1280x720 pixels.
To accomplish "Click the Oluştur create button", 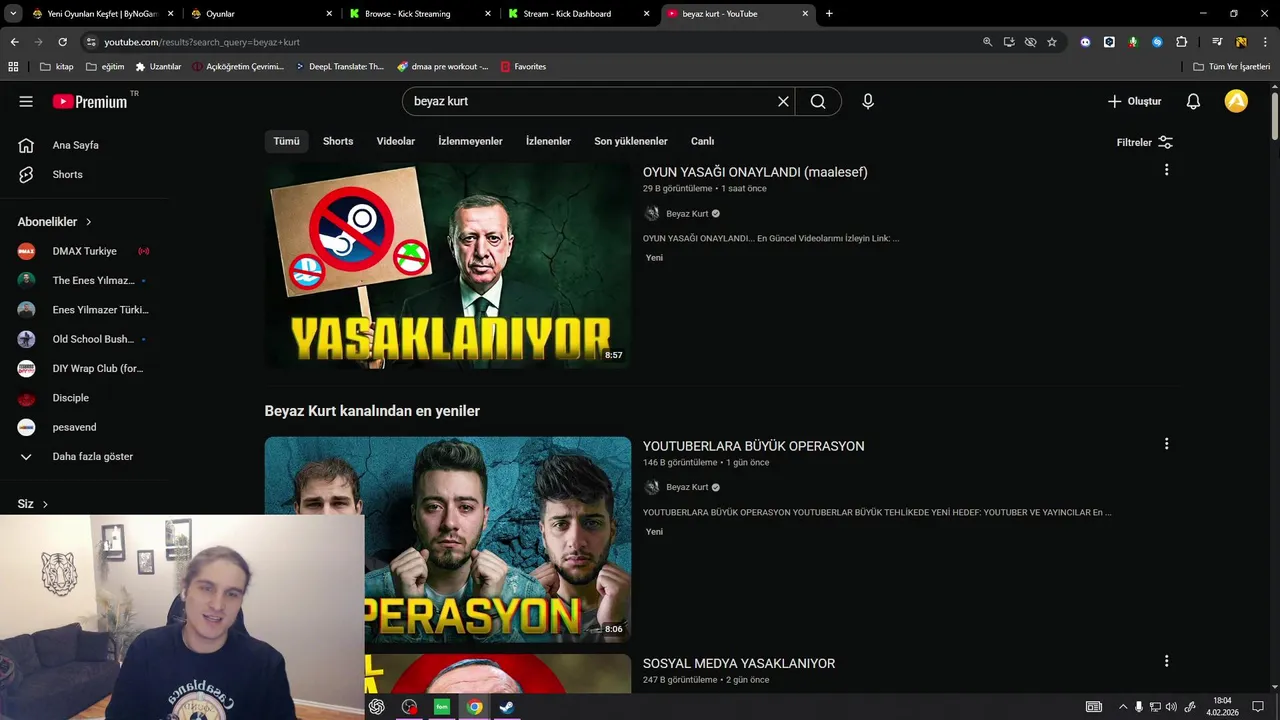I will point(1134,101).
